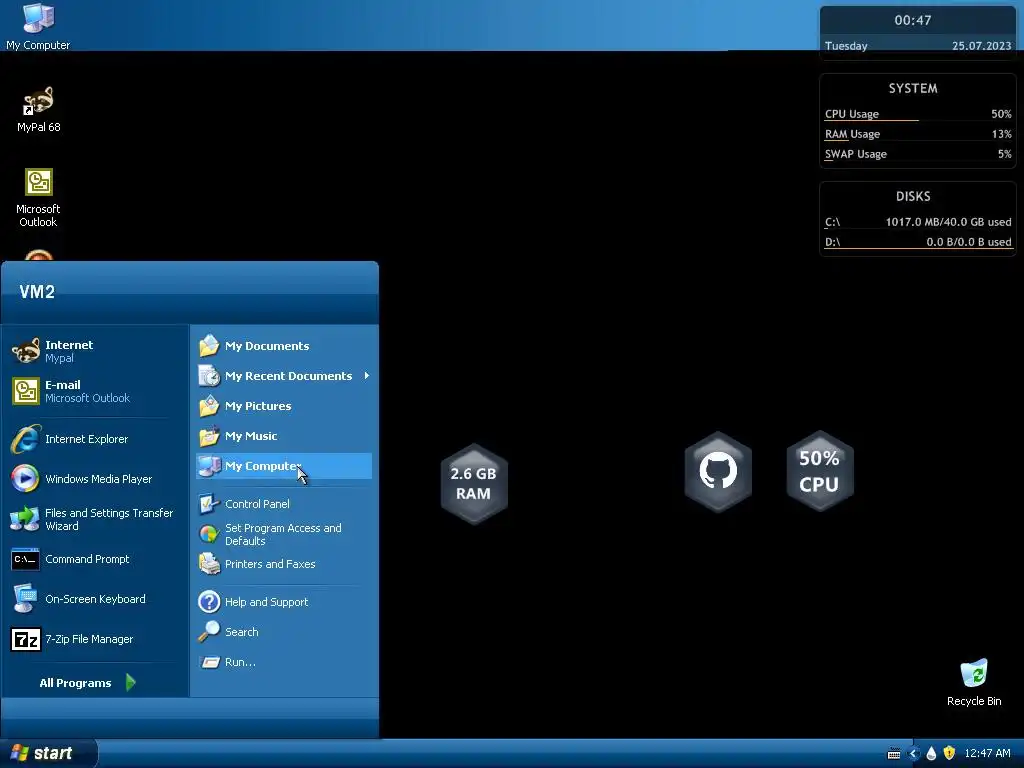This screenshot has height=768, width=1024.
Task: Select My Computer in the Start menu
Action: pos(283,466)
